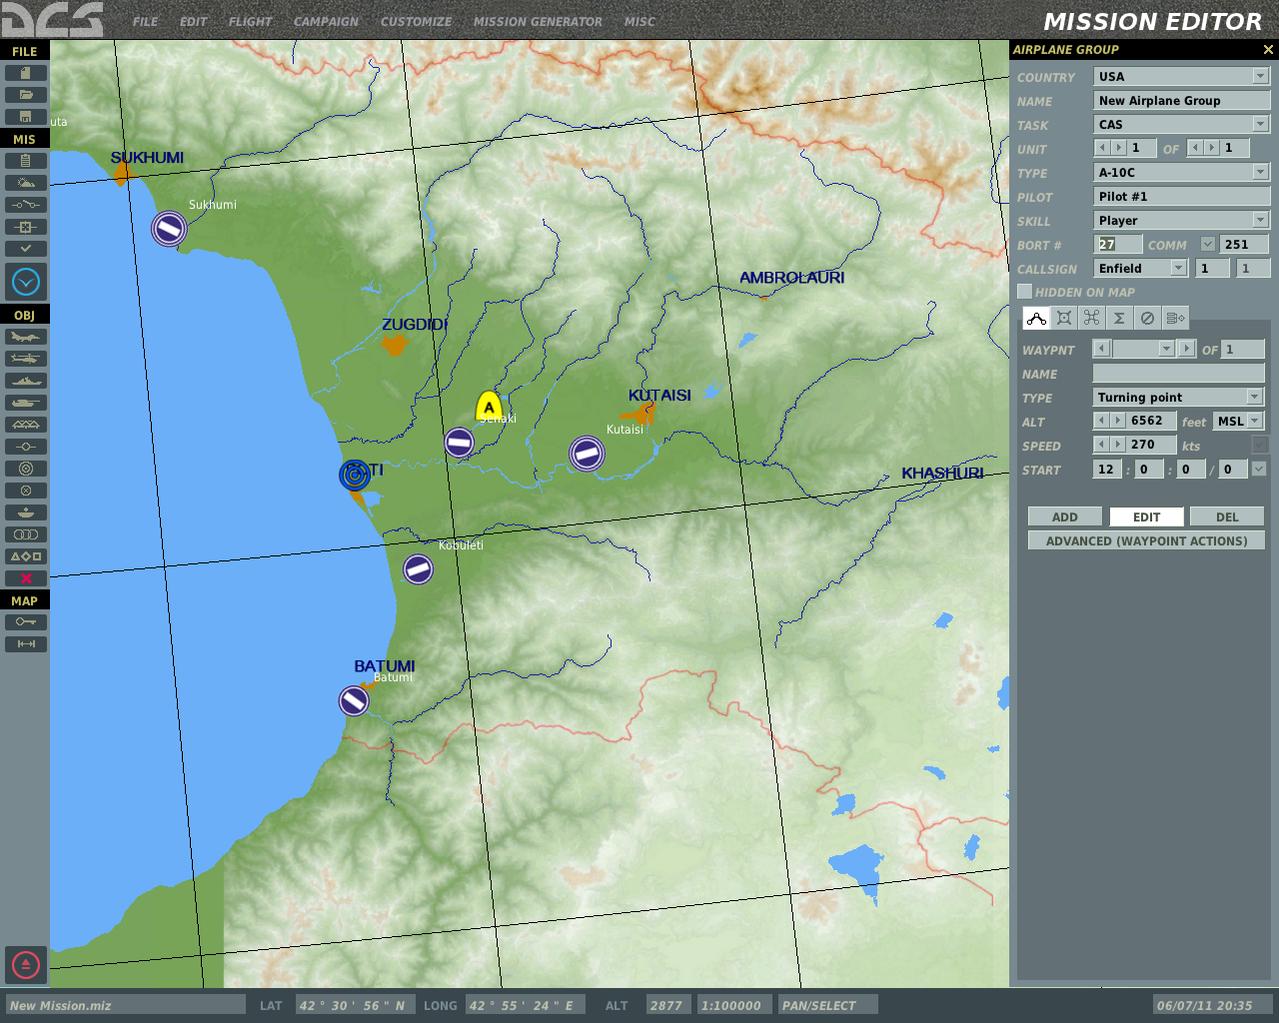Image resolution: width=1279 pixels, height=1023 pixels.
Task: Activate the distance ruler tool under MAP
Action: [25, 644]
